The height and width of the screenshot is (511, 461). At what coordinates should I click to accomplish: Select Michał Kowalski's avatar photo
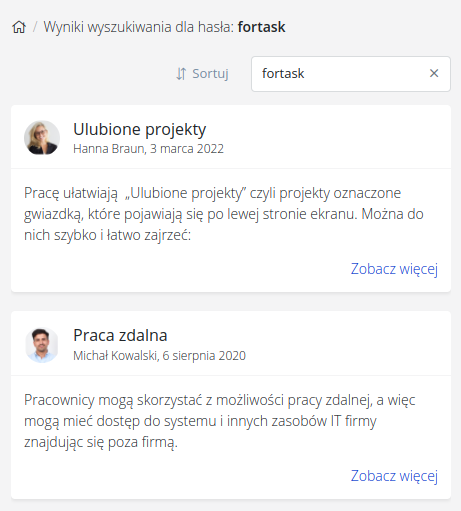pyautogui.click(x=42, y=345)
